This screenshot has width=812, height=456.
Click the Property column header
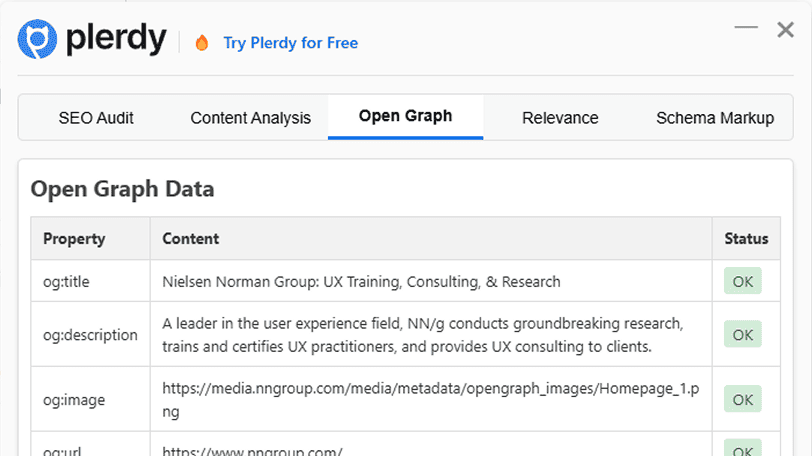pos(74,239)
